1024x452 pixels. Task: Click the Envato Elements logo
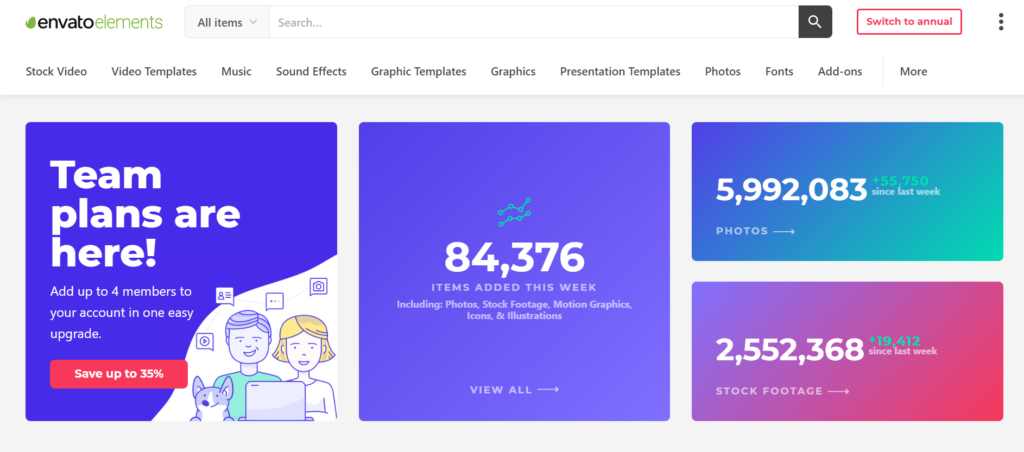[x=94, y=22]
